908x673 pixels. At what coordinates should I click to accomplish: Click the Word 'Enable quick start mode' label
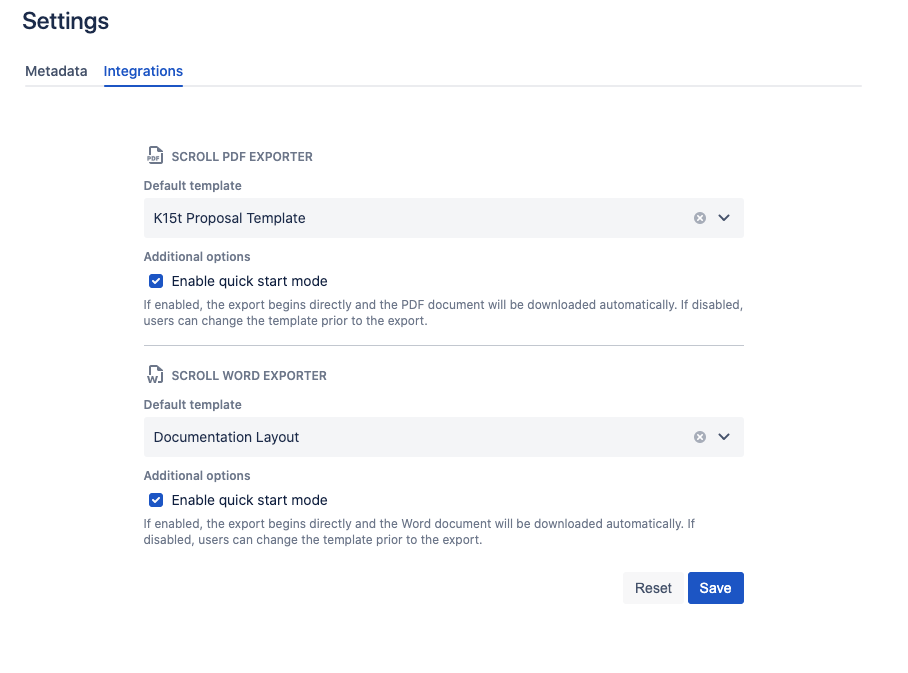tap(249, 500)
